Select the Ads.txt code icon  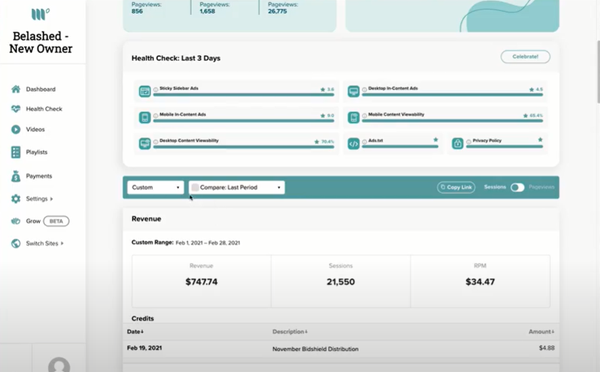[x=353, y=144]
